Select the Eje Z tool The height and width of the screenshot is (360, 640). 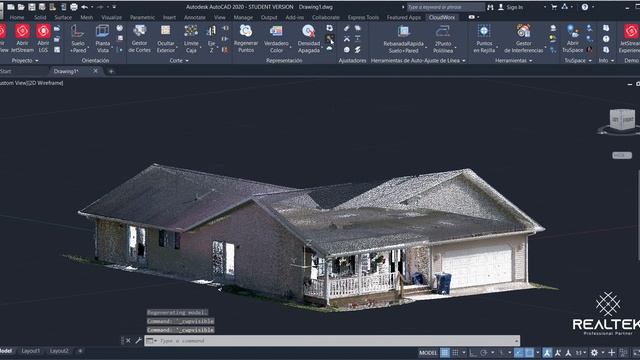pyautogui.click(x=211, y=38)
